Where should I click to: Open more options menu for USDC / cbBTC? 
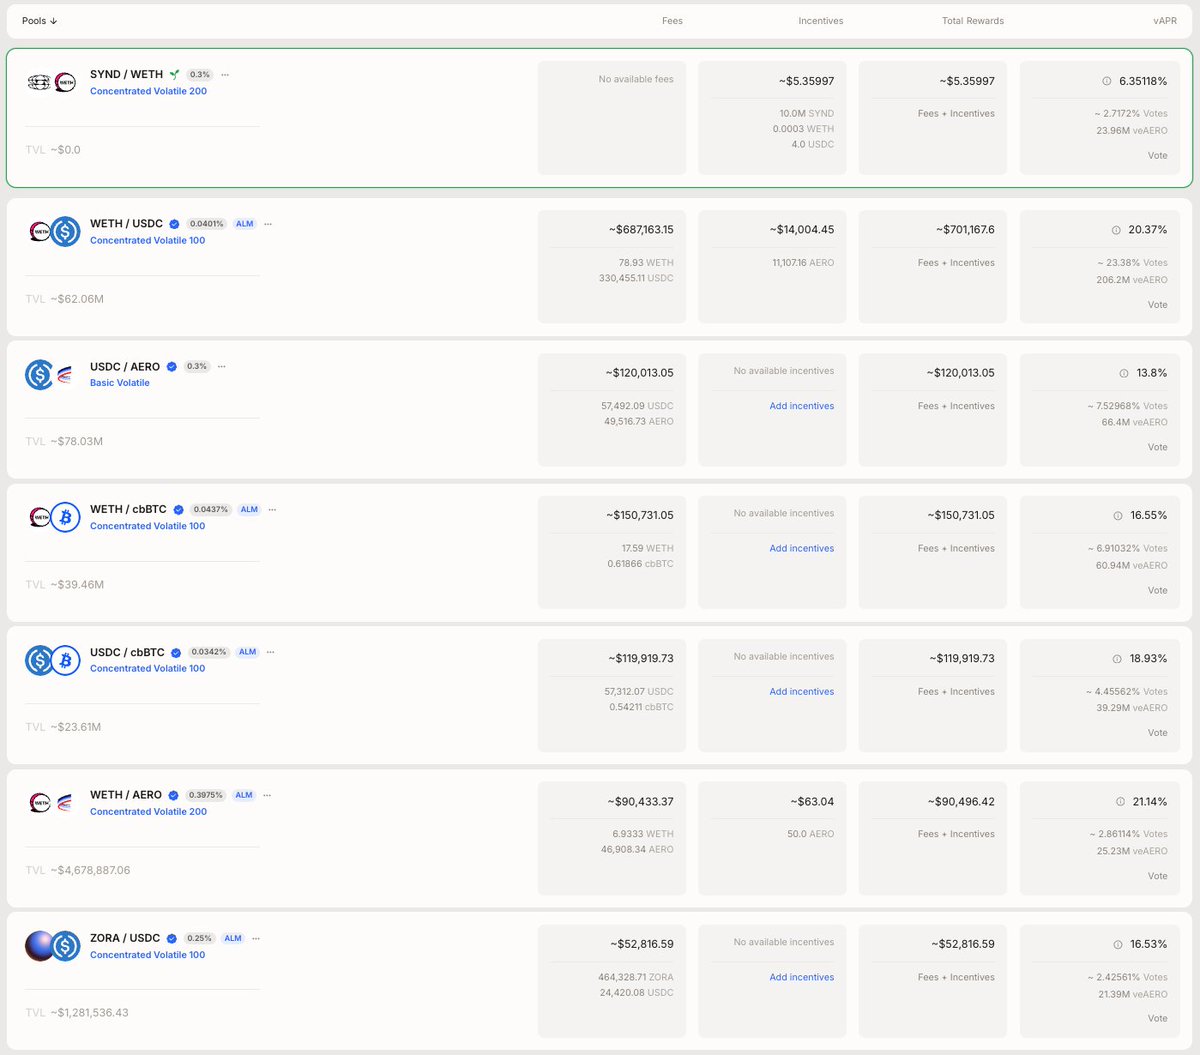point(271,653)
